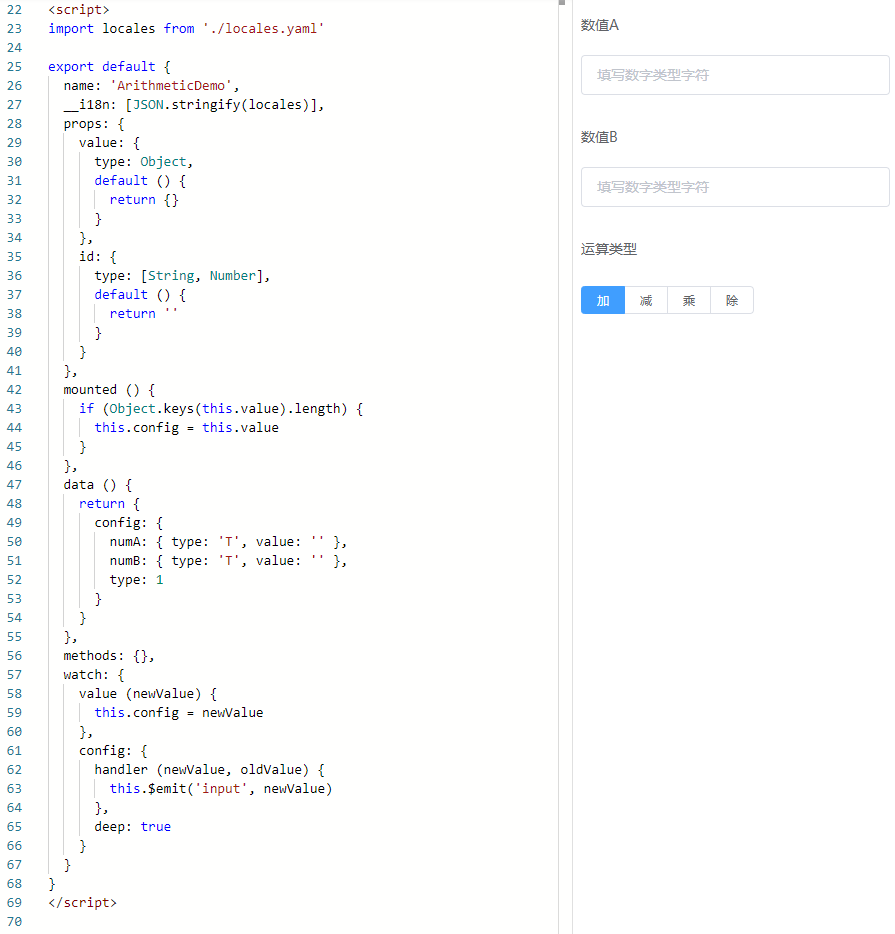Image resolution: width=895 pixels, height=934 pixels.
Task: Click the 运算类型 label text
Action: (609, 249)
